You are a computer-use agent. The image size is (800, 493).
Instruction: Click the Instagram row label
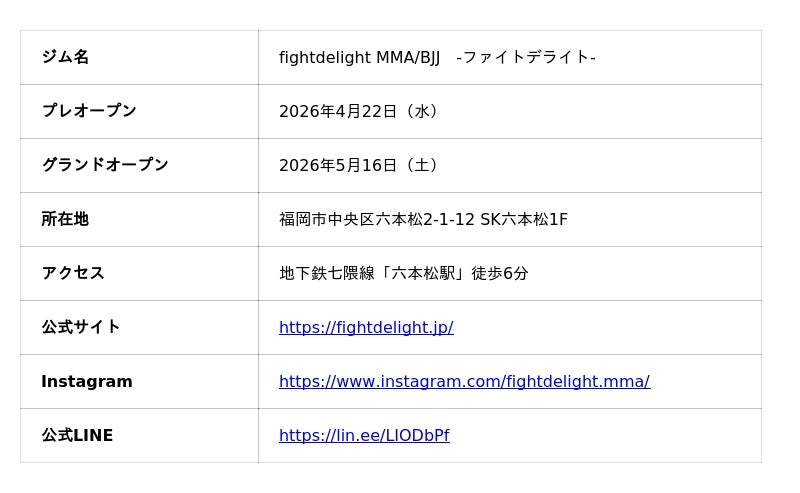coord(87,381)
